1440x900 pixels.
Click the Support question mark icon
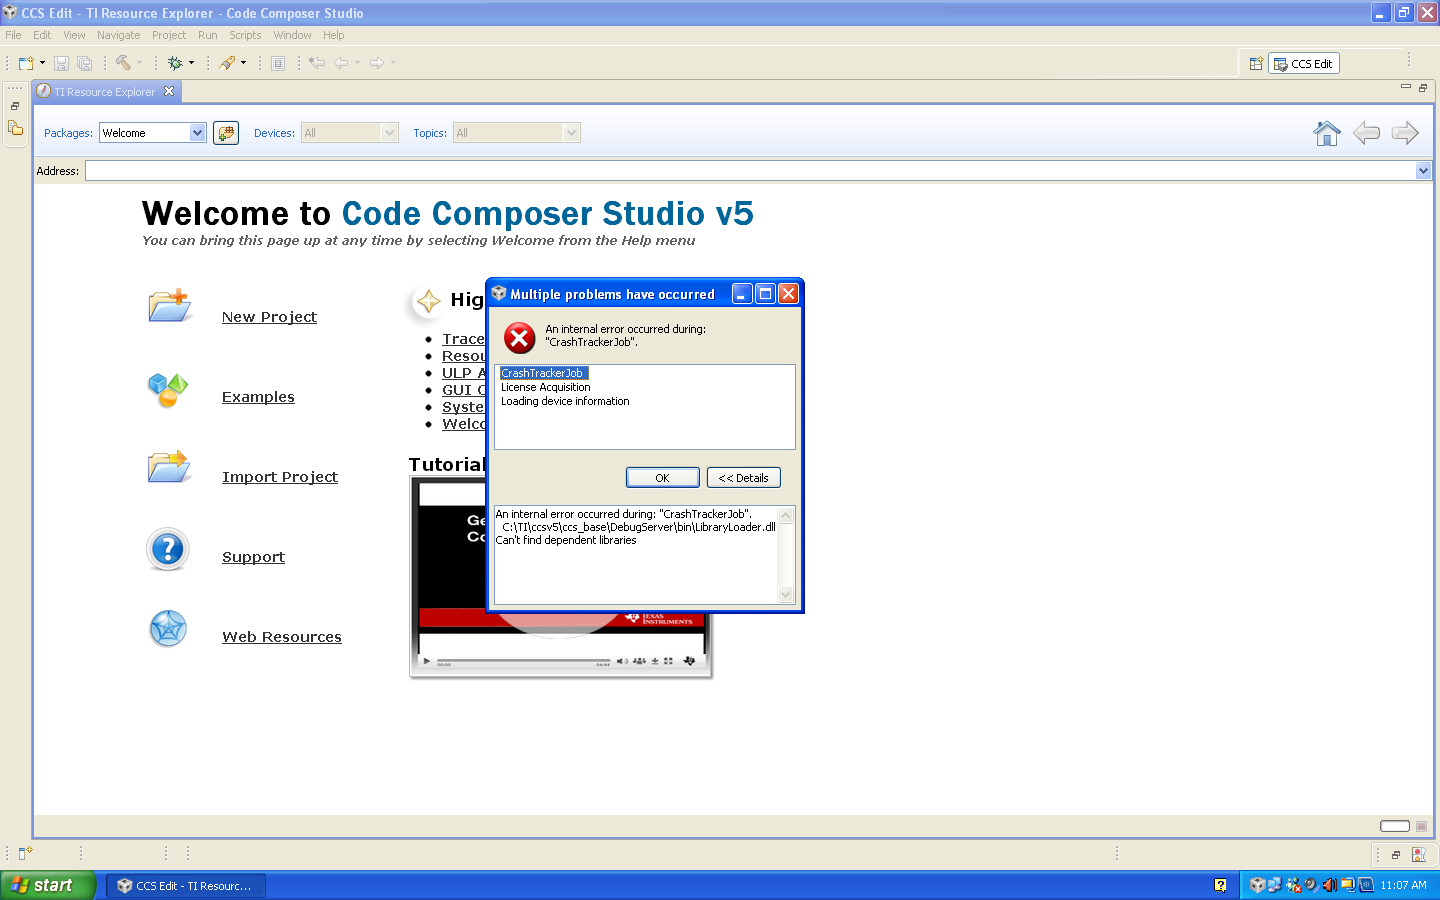(x=168, y=549)
